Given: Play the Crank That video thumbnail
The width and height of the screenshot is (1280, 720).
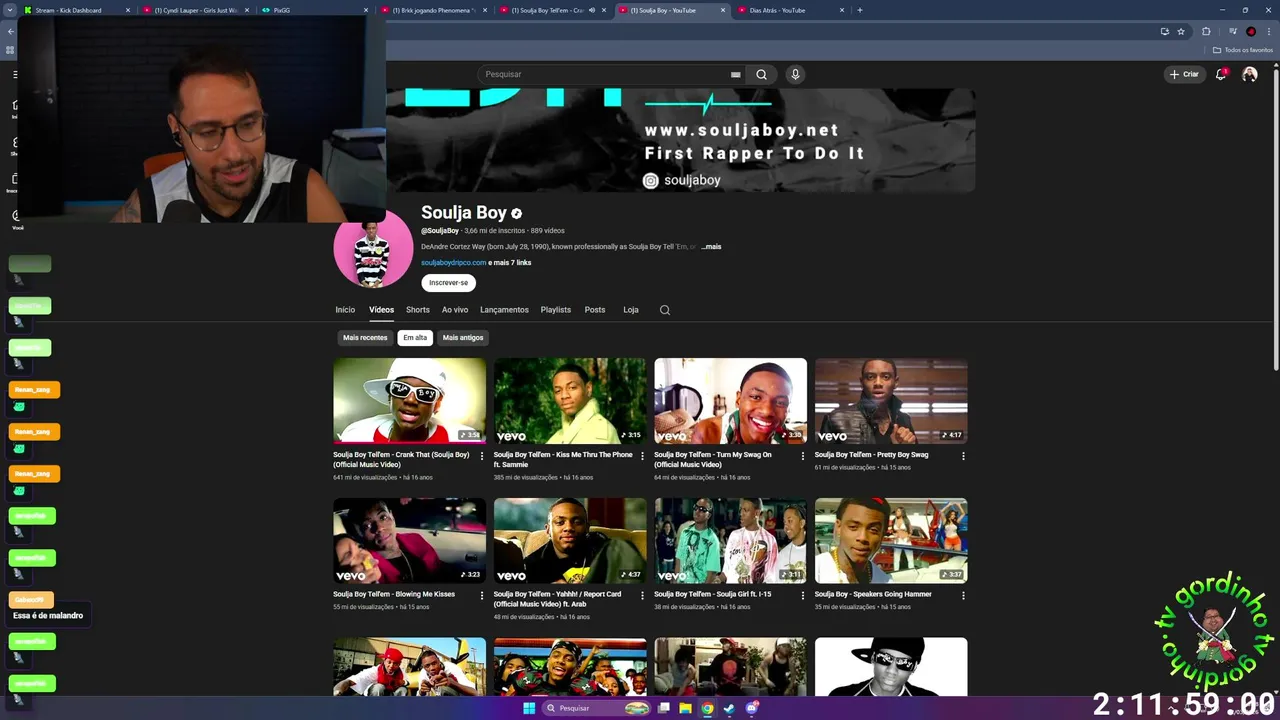Looking at the screenshot, I should coord(410,401).
